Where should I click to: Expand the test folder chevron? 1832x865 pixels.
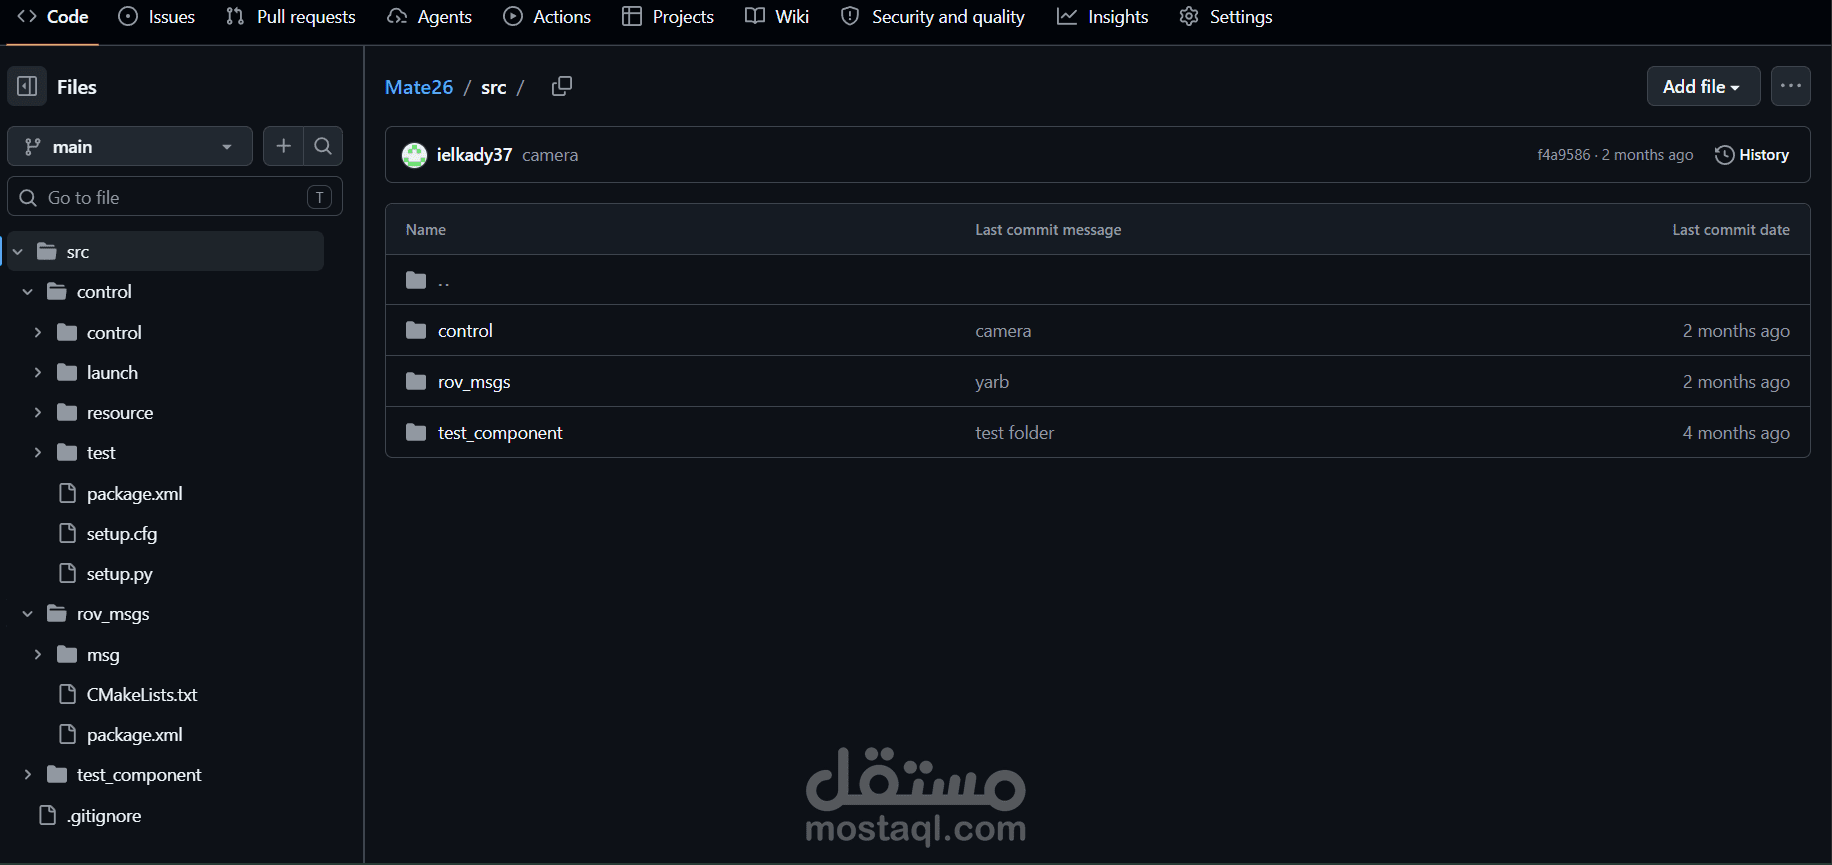(x=38, y=452)
